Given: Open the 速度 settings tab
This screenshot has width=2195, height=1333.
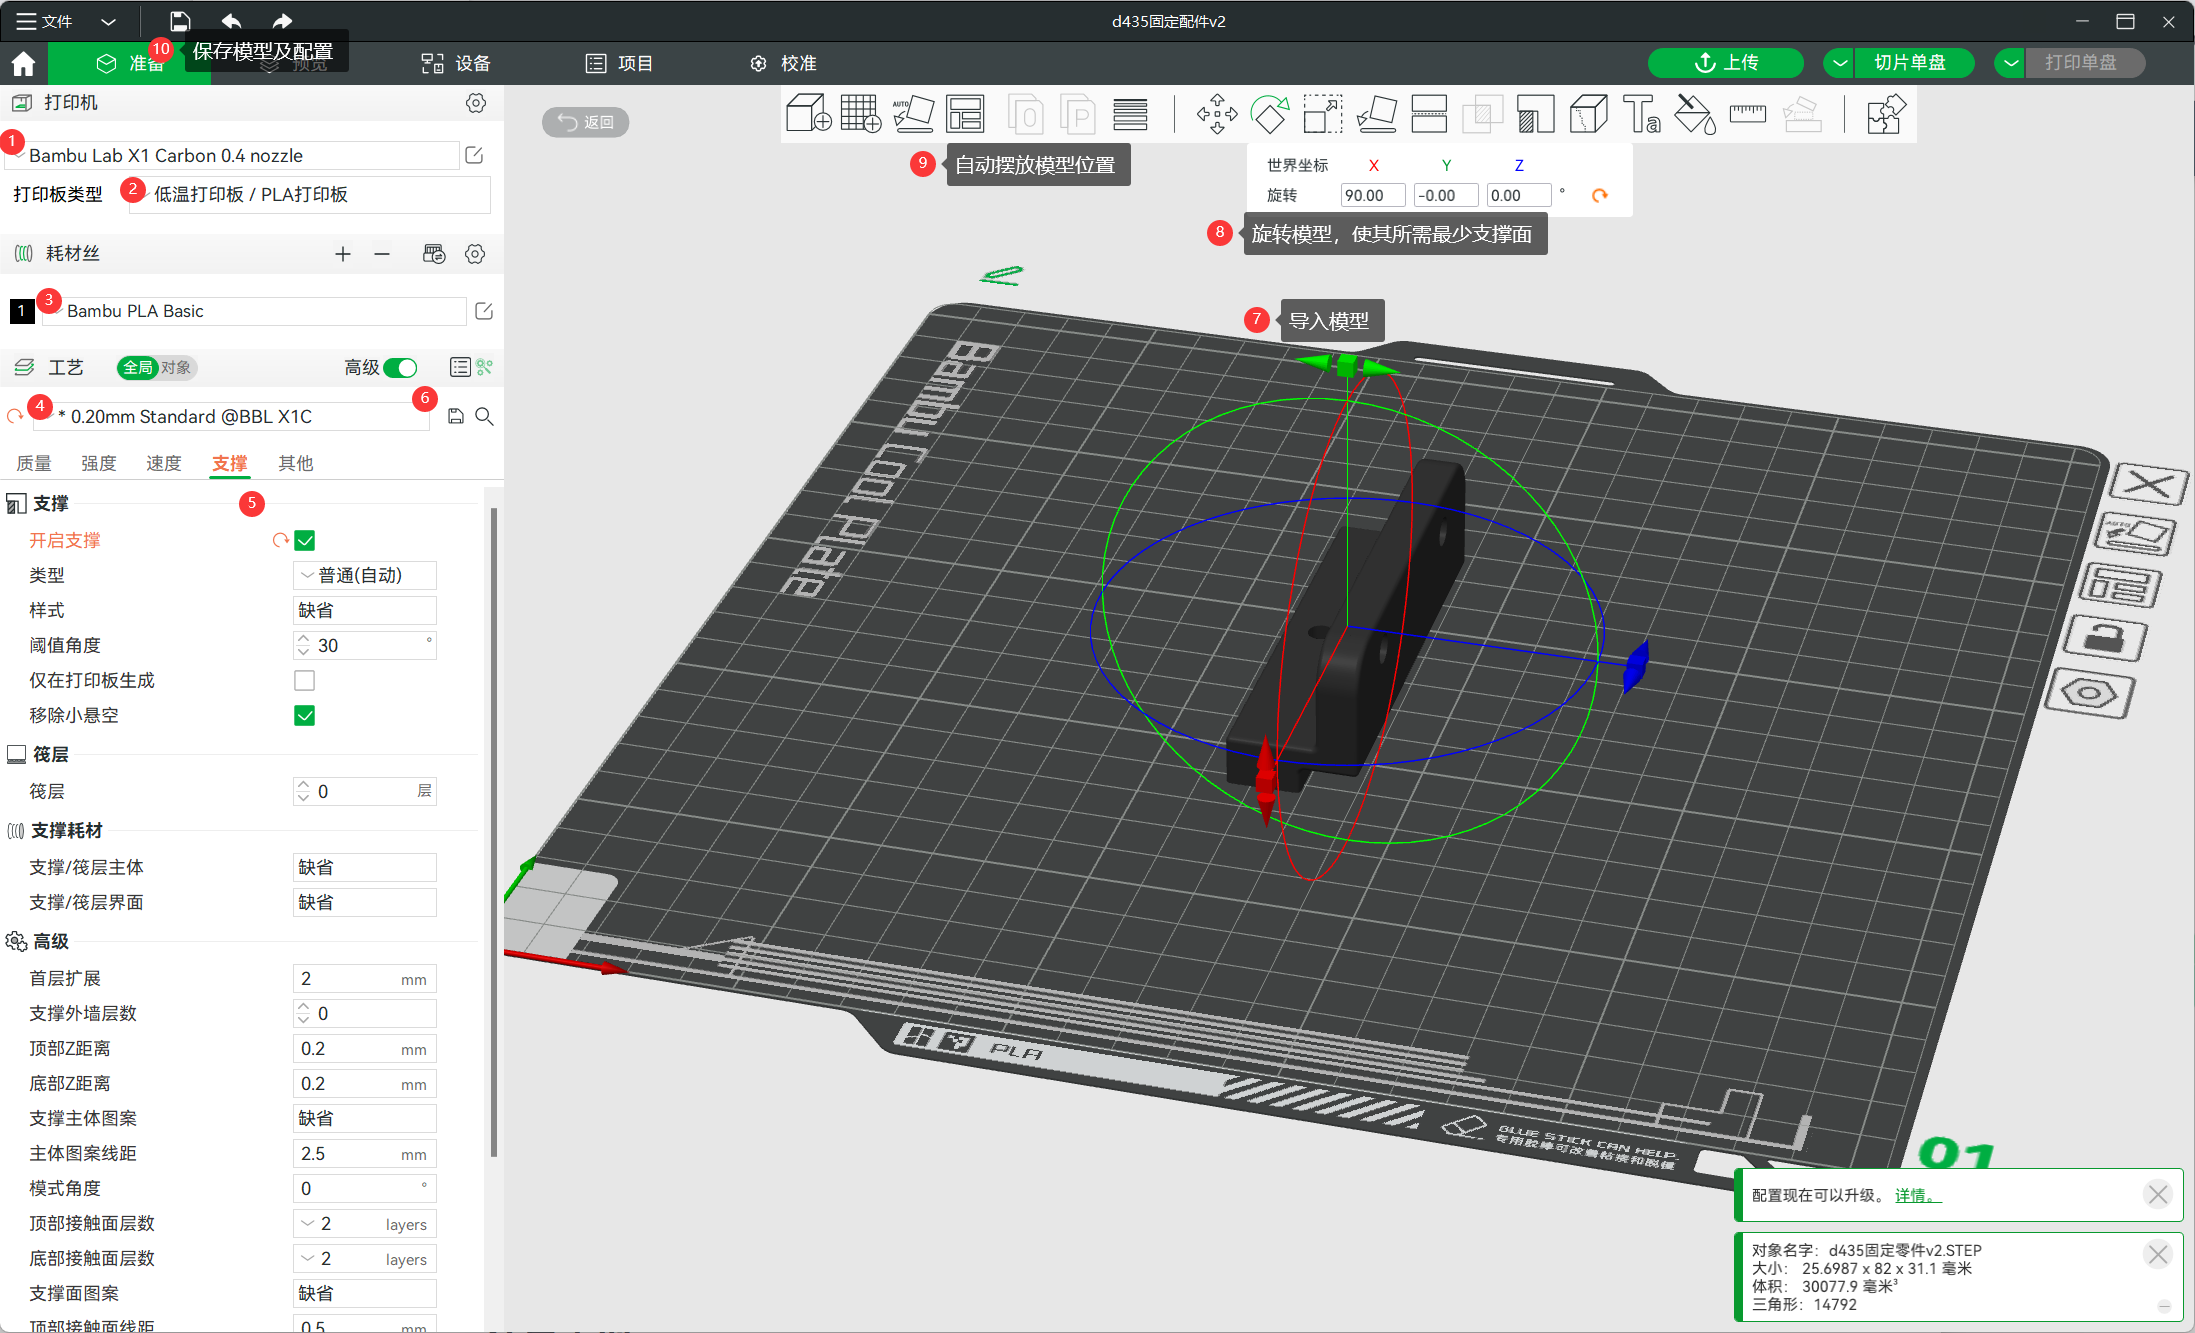Looking at the screenshot, I should pos(164,463).
